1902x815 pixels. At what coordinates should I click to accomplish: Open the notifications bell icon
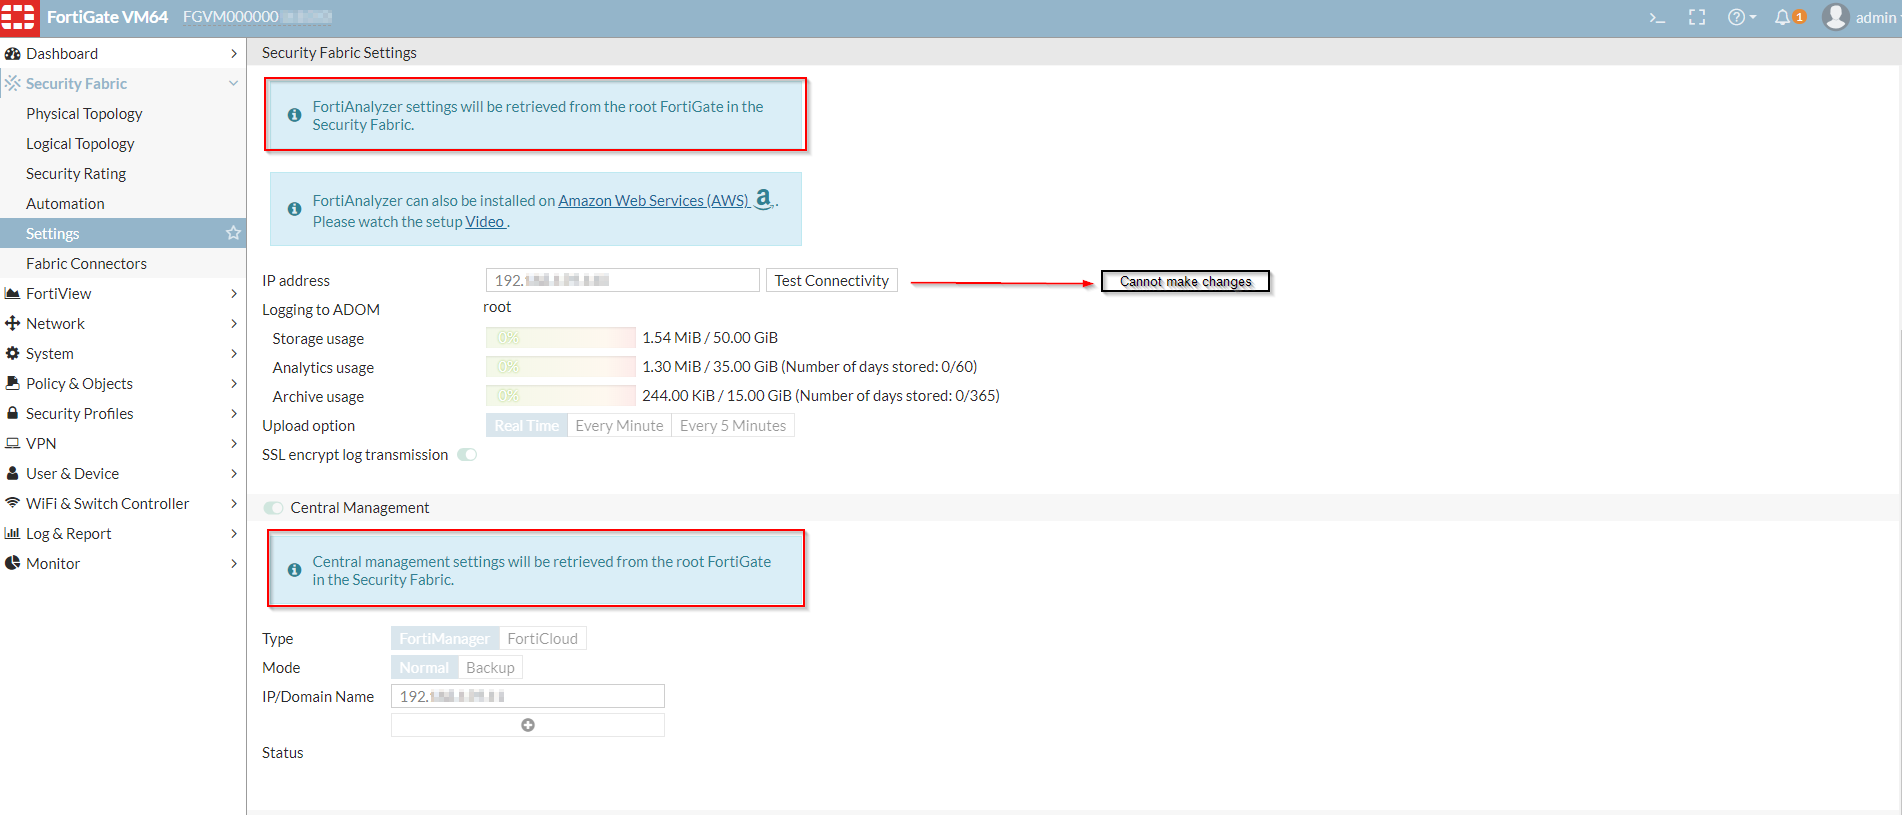point(1783,17)
